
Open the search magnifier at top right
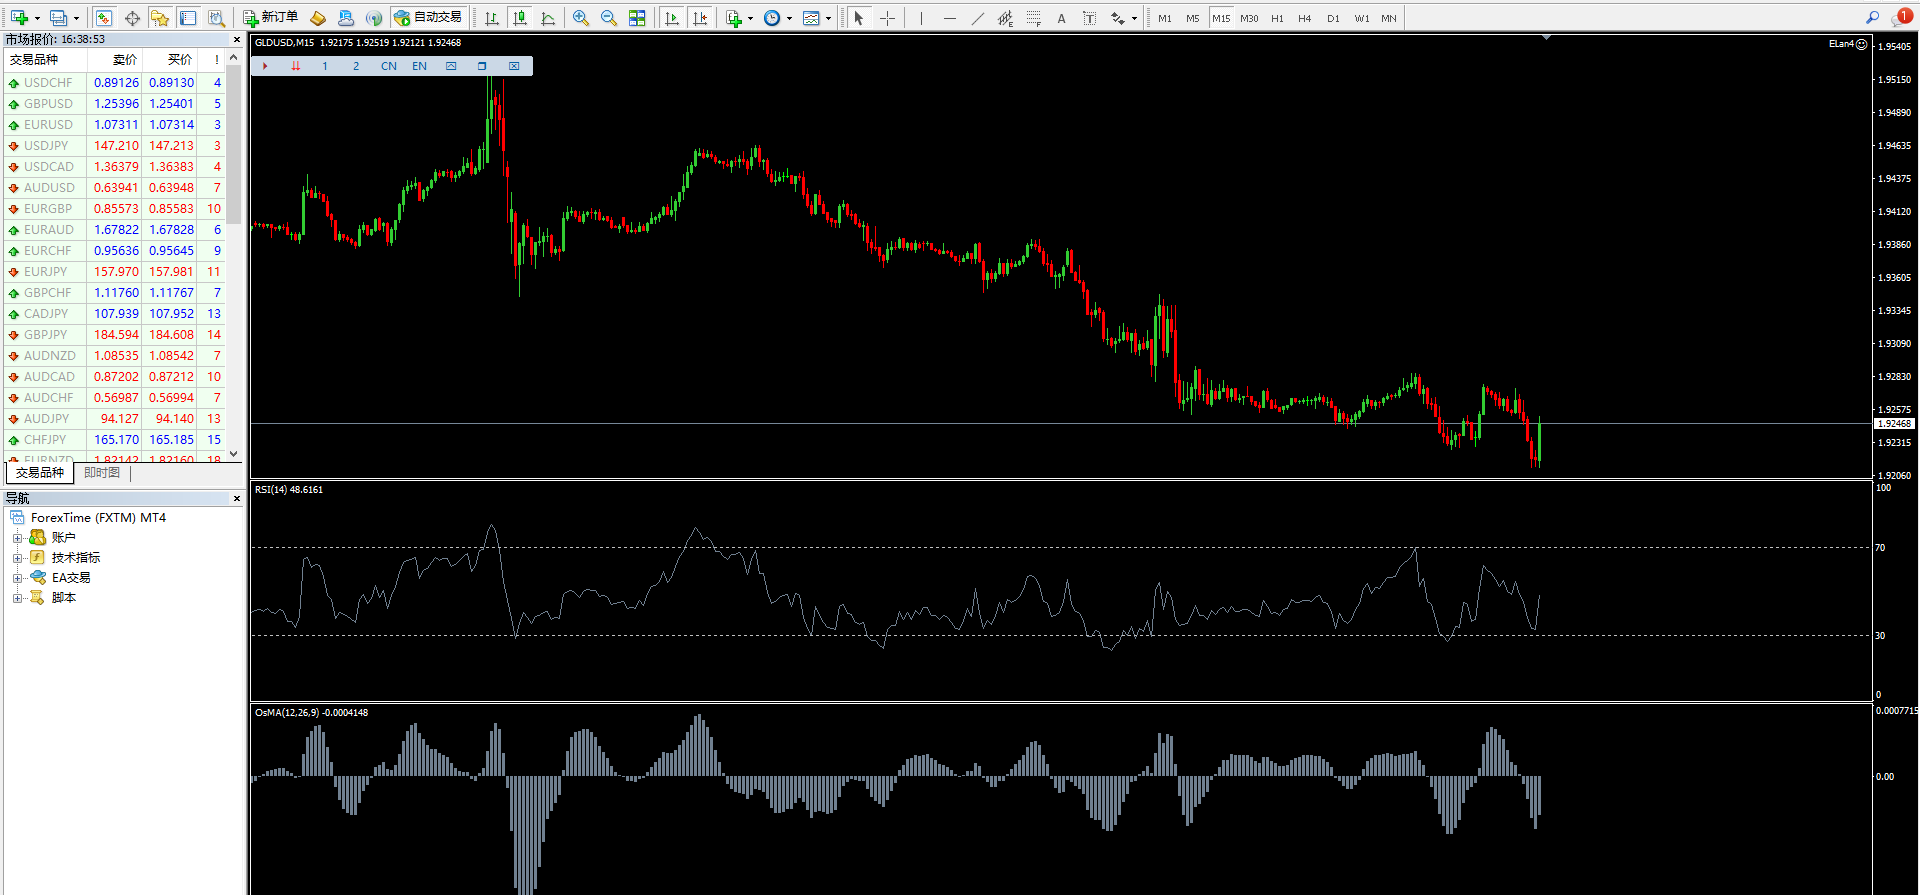[1872, 18]
